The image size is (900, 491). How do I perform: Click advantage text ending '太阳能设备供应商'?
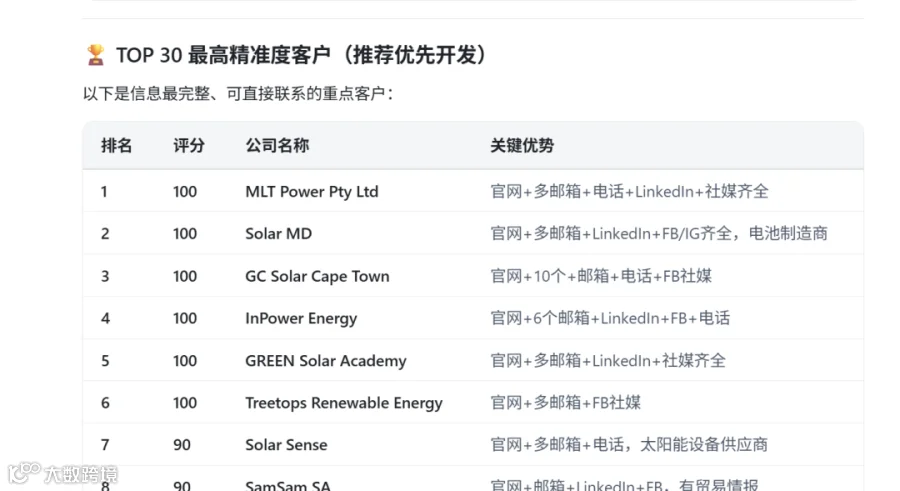629,445
